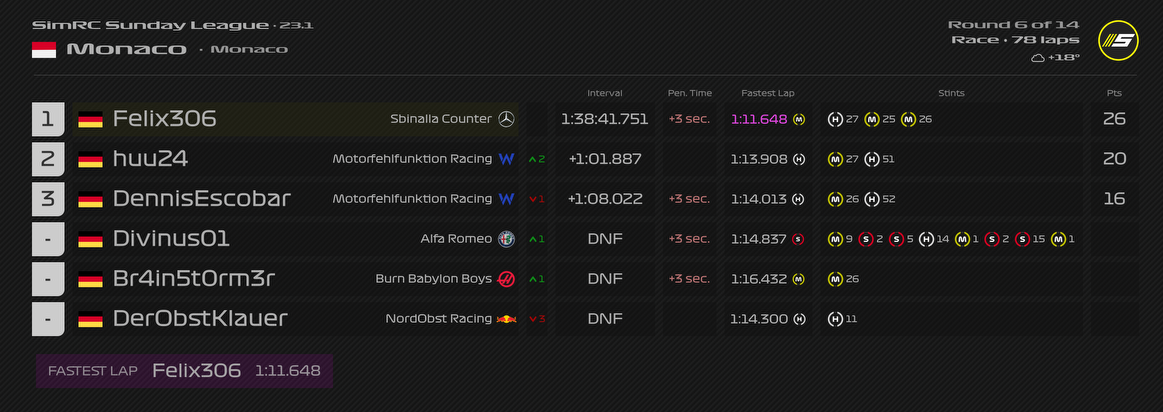
Task: Select the Stints column header
Action: pyautogui.click(x=951, y=93)
